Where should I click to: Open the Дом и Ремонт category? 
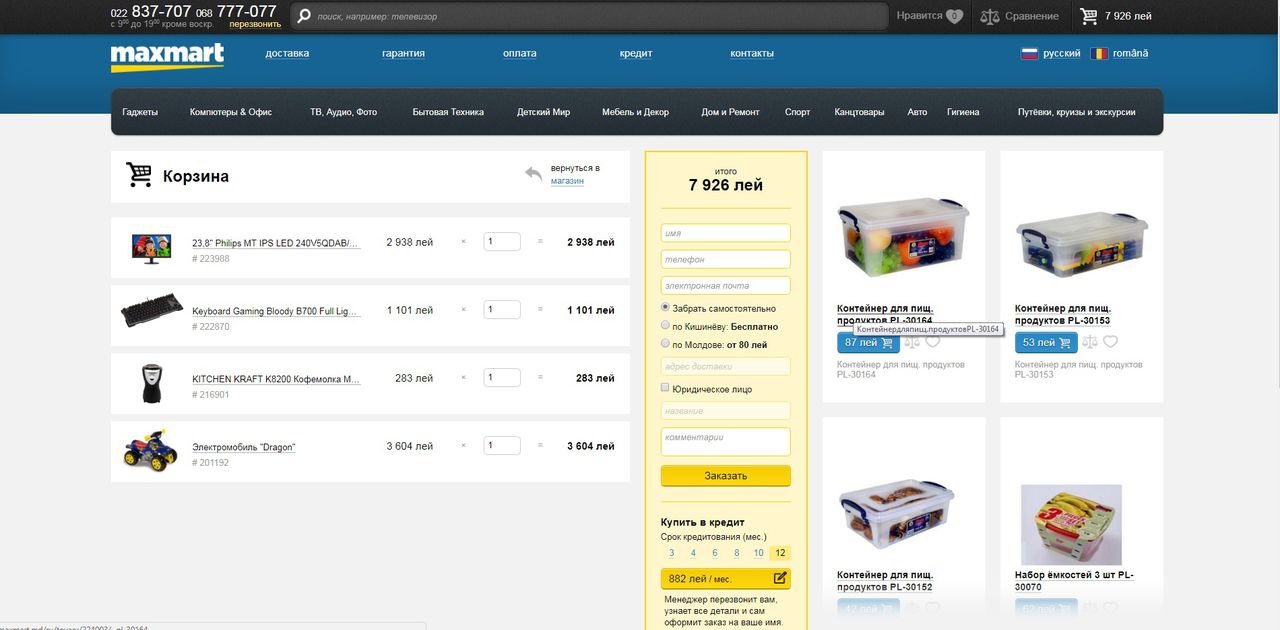730,112
